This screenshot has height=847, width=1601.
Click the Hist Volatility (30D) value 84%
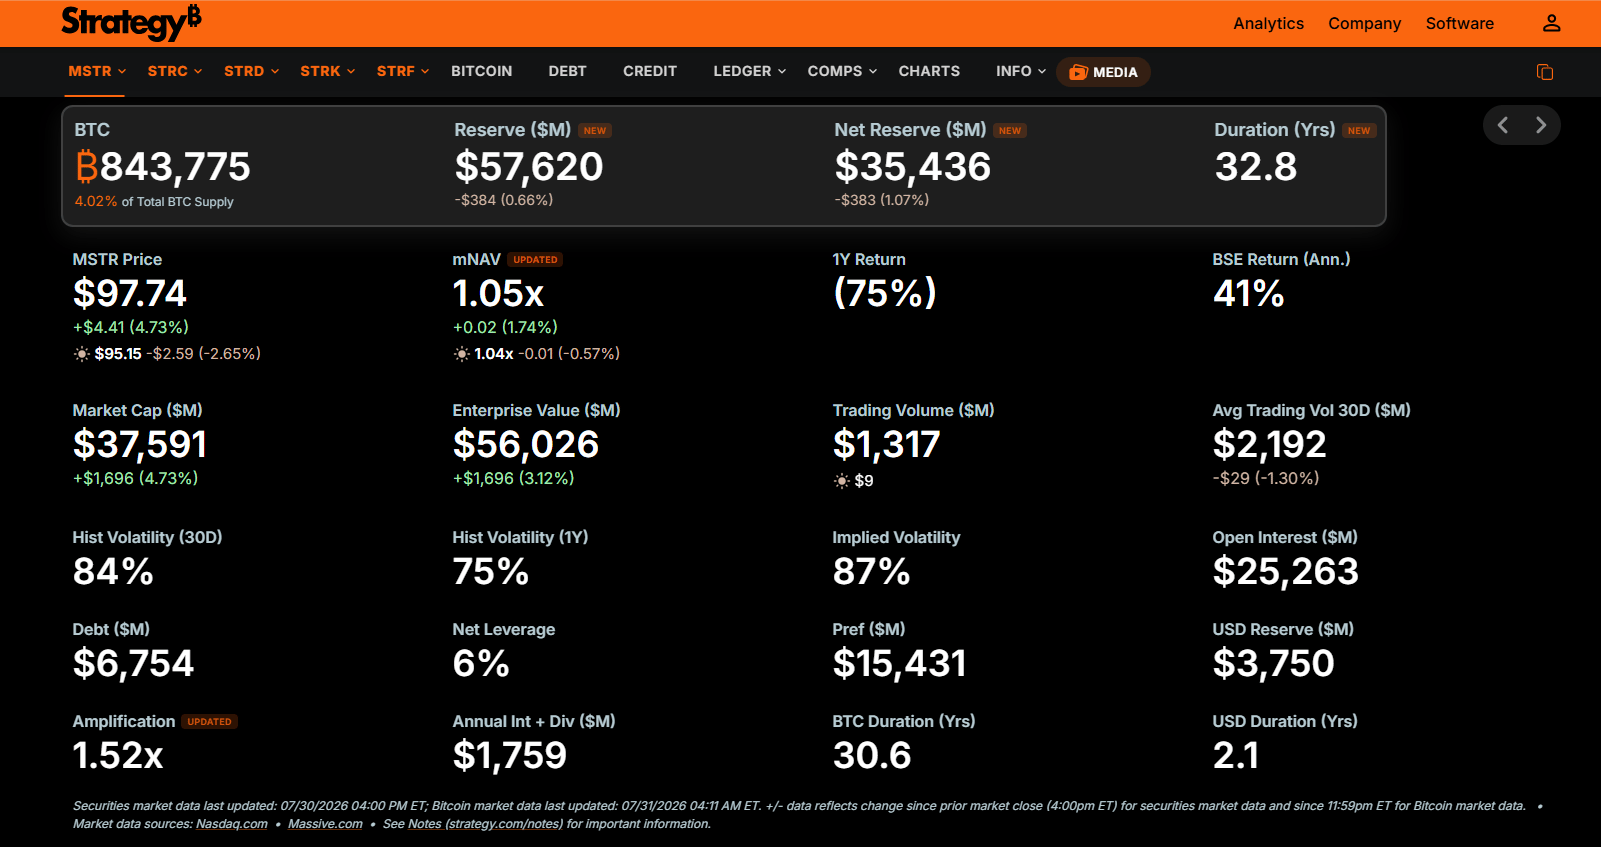(x=113, y=572)
